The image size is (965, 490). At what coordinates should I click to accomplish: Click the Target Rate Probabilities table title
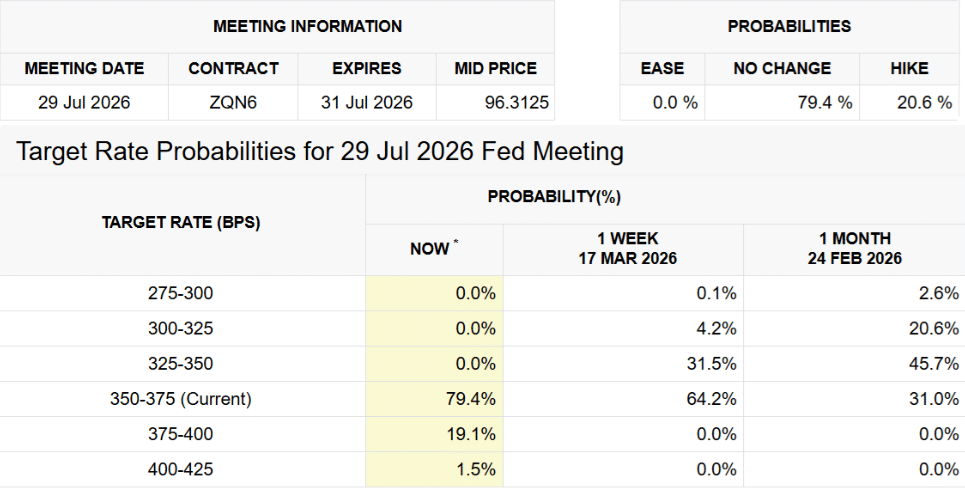pyautogui.click(x=320, y=152)
